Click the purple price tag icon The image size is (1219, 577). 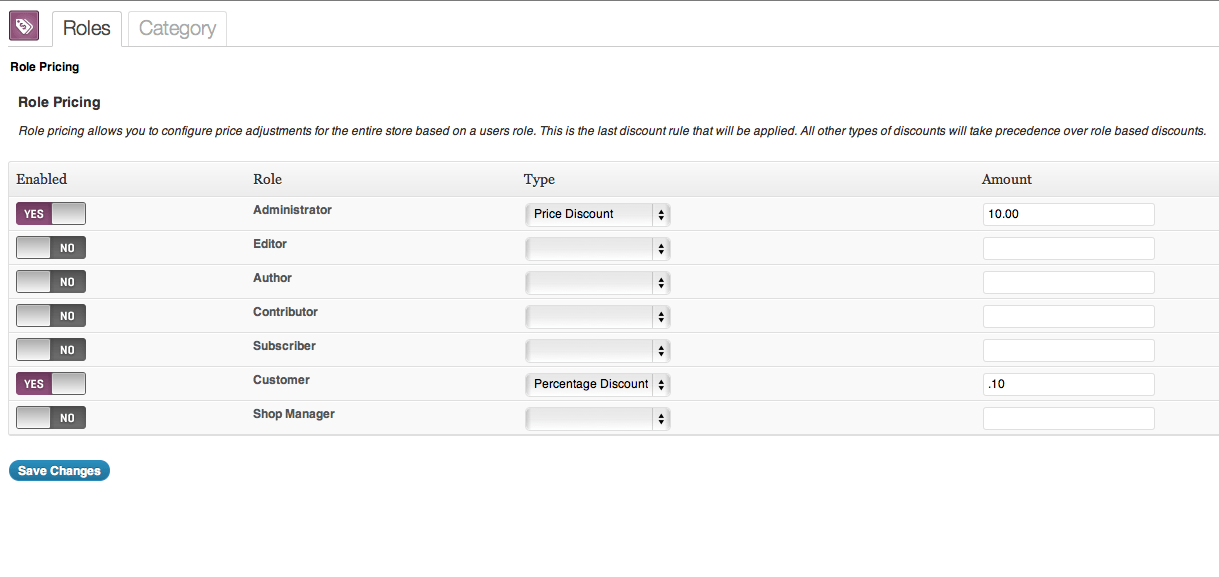(24, 26)
